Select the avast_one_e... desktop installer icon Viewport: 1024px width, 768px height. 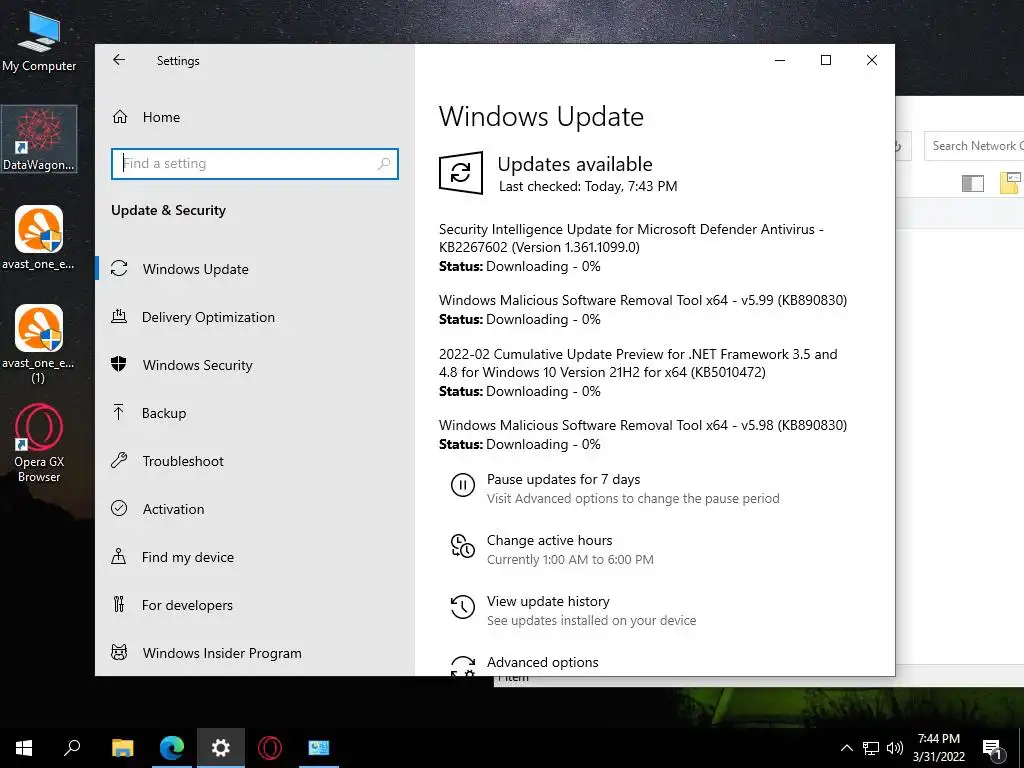click(39, 238)
